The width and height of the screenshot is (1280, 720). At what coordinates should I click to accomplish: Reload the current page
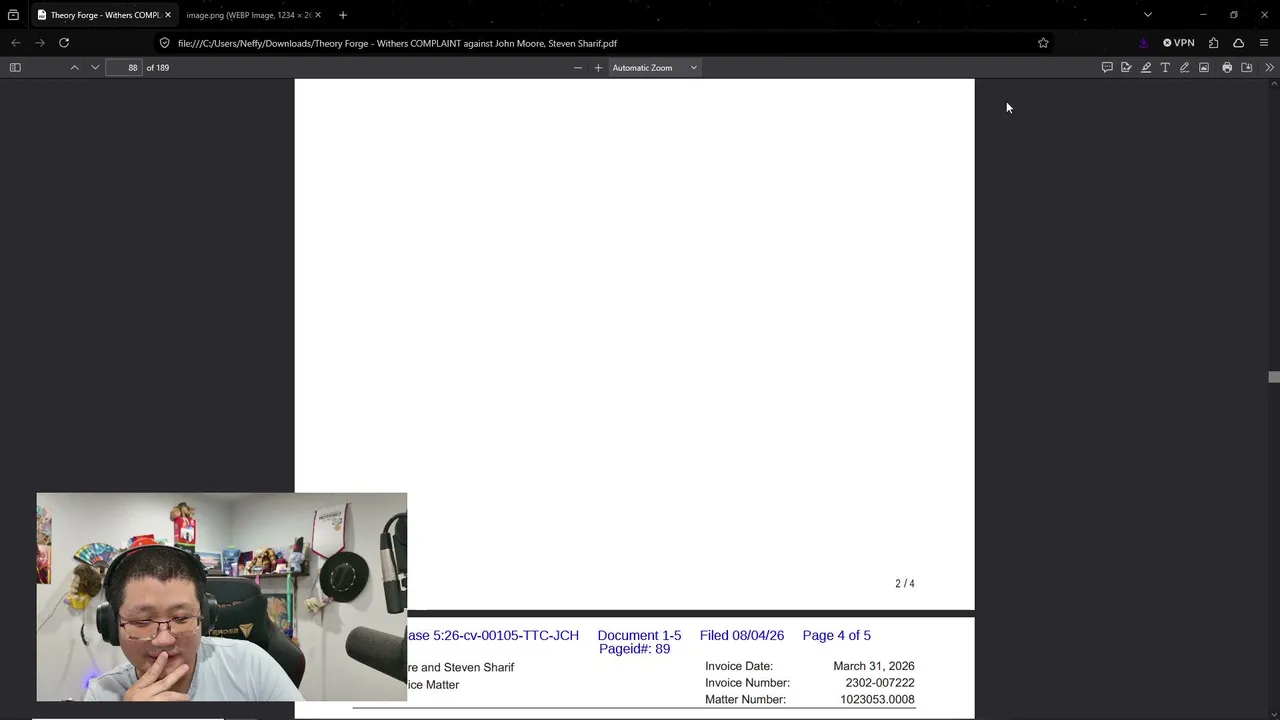pyautogui.click(x=64, y=42)
